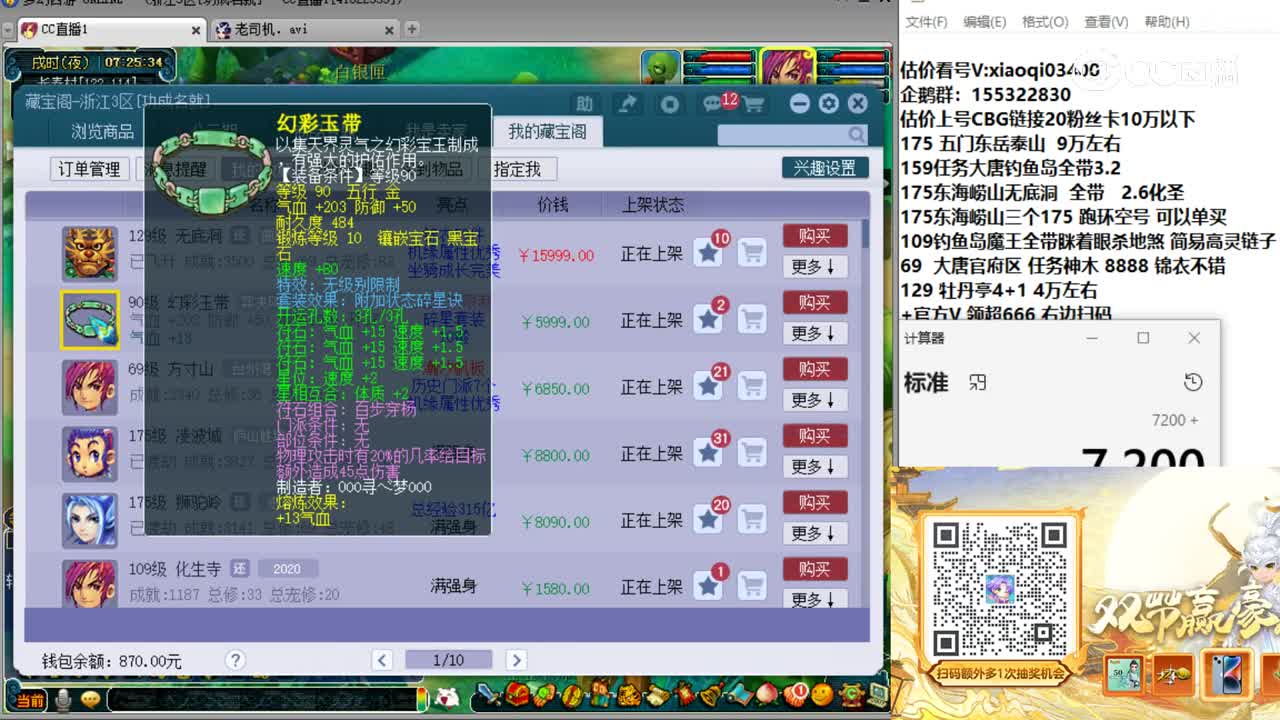The image size is (1280, 720).
Task: Click 购买 for 69级 方寸山 listing
Action: coord(815,369)
